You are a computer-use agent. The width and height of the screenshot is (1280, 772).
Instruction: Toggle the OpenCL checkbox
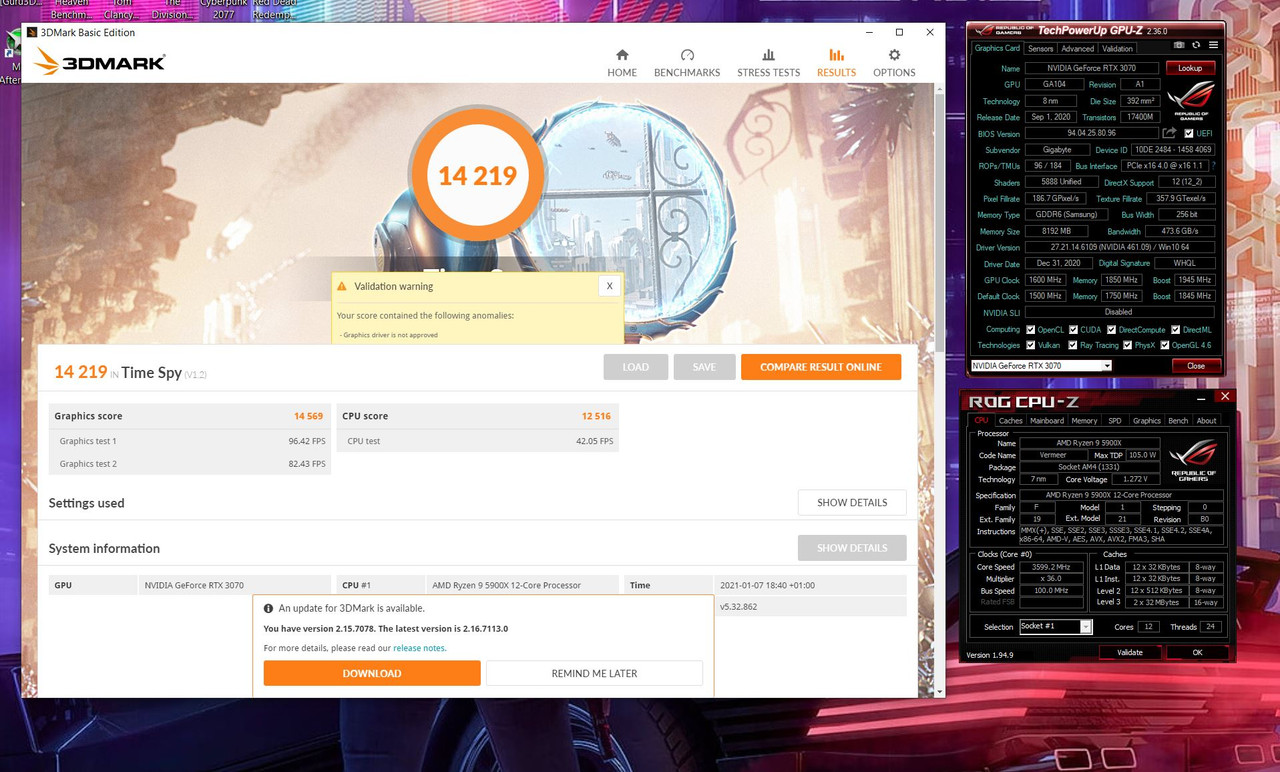pyautogui.click(x=1030, y=329)
